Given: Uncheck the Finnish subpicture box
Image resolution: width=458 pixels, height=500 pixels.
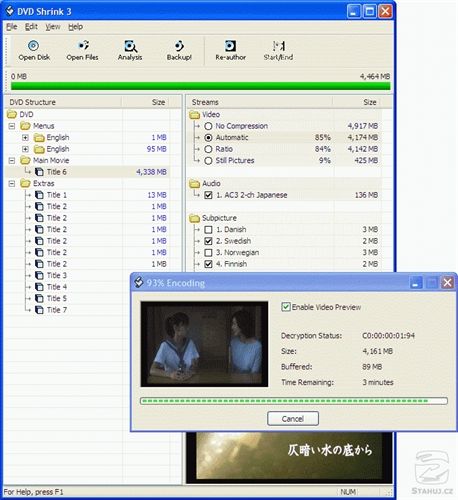Looking at the screenshot, I should tap(208, 264).
